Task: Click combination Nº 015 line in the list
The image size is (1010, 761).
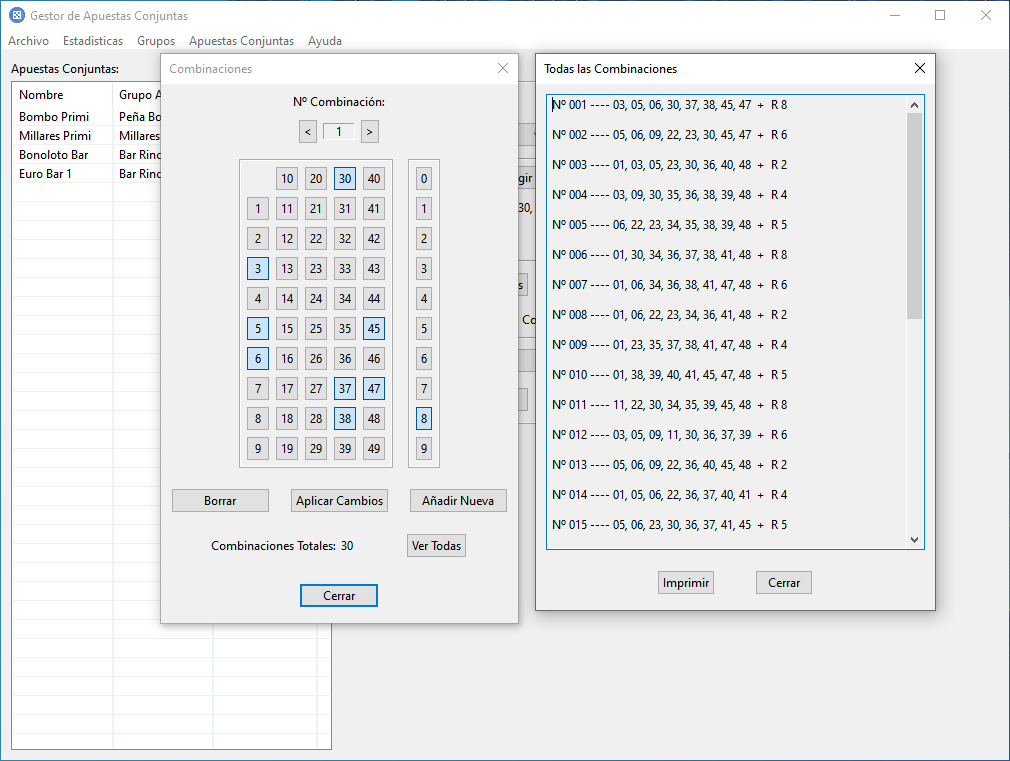Action: (x=669, y=525)
